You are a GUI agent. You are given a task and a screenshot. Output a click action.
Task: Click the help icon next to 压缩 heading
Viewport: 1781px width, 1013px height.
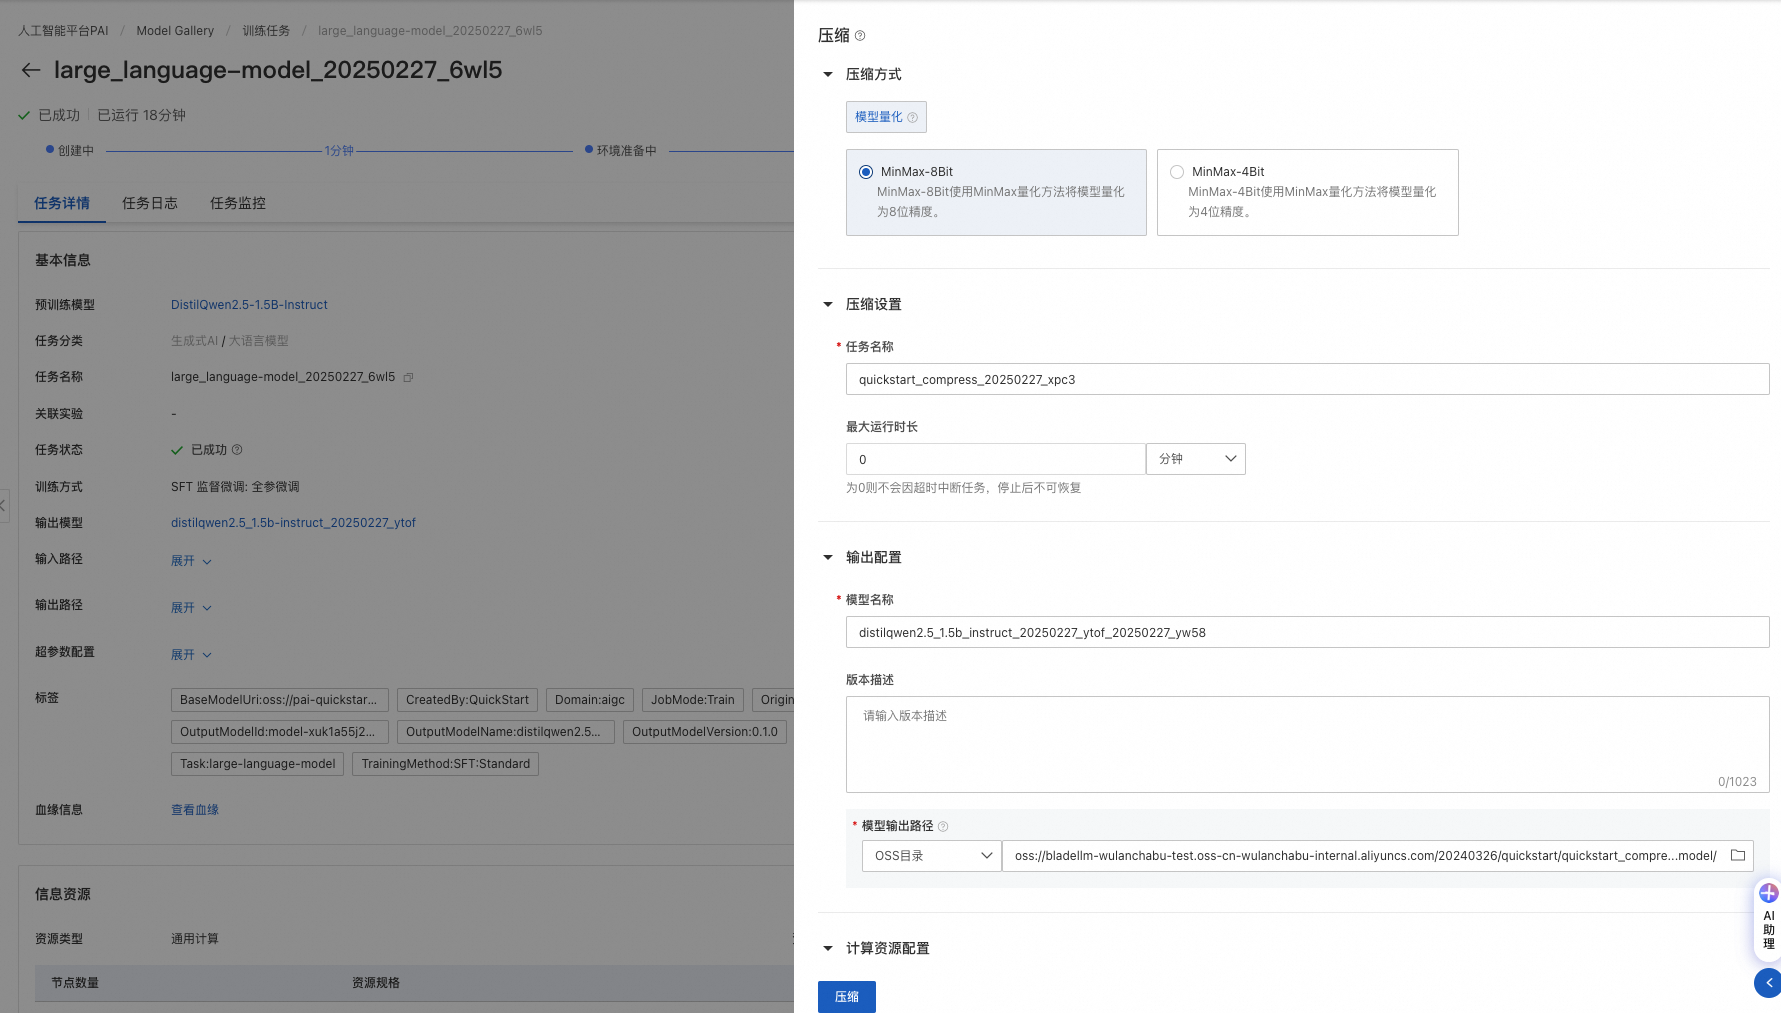pyautogui.click(x=860, y=36)
